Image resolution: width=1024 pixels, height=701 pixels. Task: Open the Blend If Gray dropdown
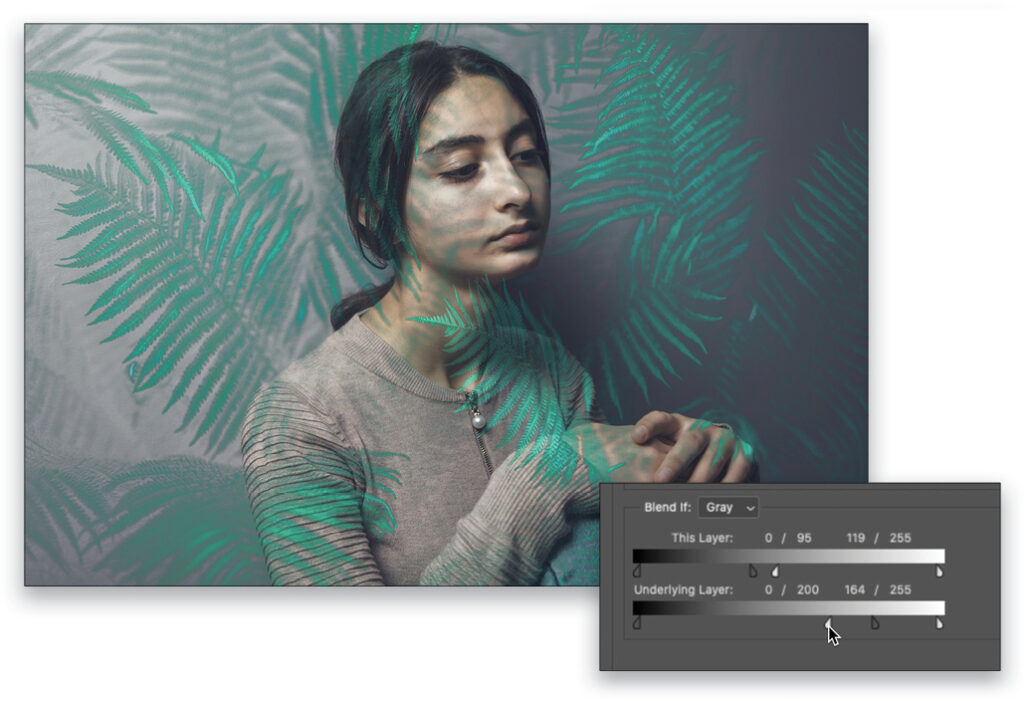(x=728, y=507)
